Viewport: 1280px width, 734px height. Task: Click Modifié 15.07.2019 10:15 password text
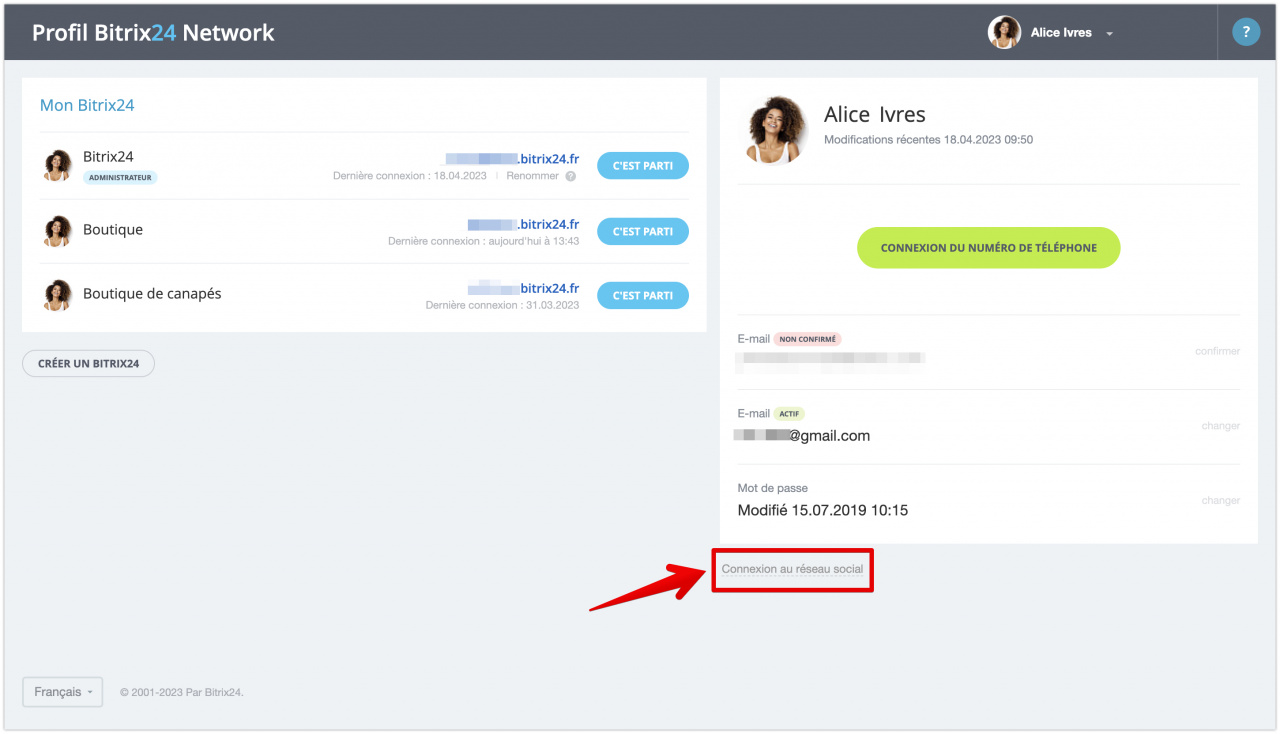pos(823,510)
